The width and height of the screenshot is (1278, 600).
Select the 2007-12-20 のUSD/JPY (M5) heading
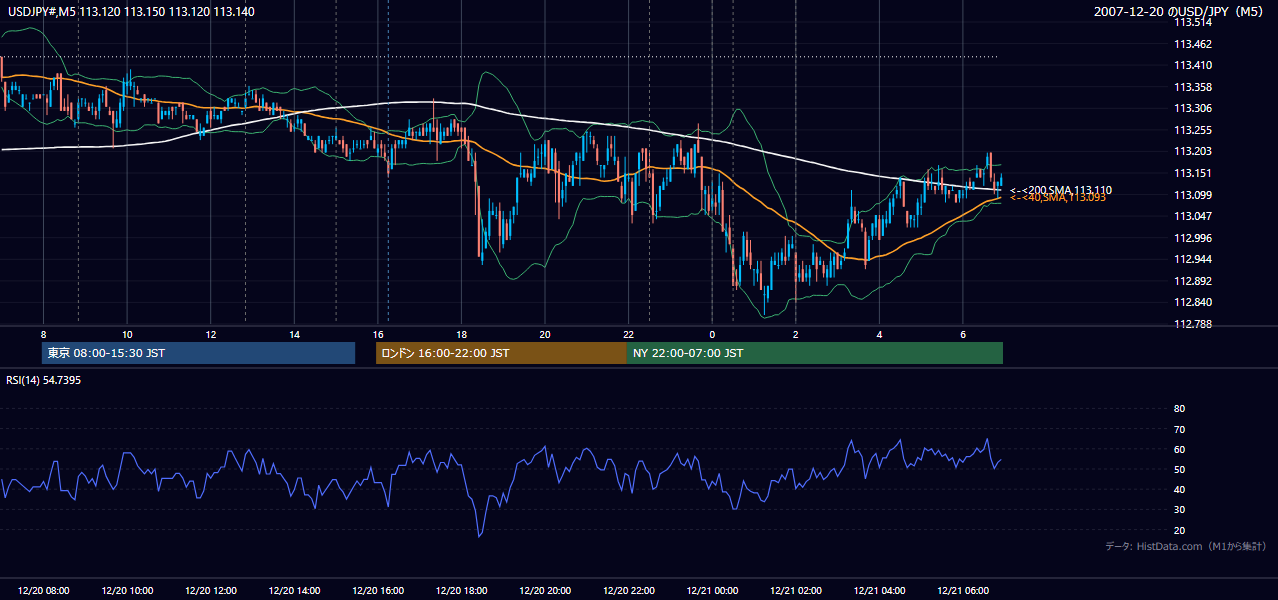pos(1179,11)
